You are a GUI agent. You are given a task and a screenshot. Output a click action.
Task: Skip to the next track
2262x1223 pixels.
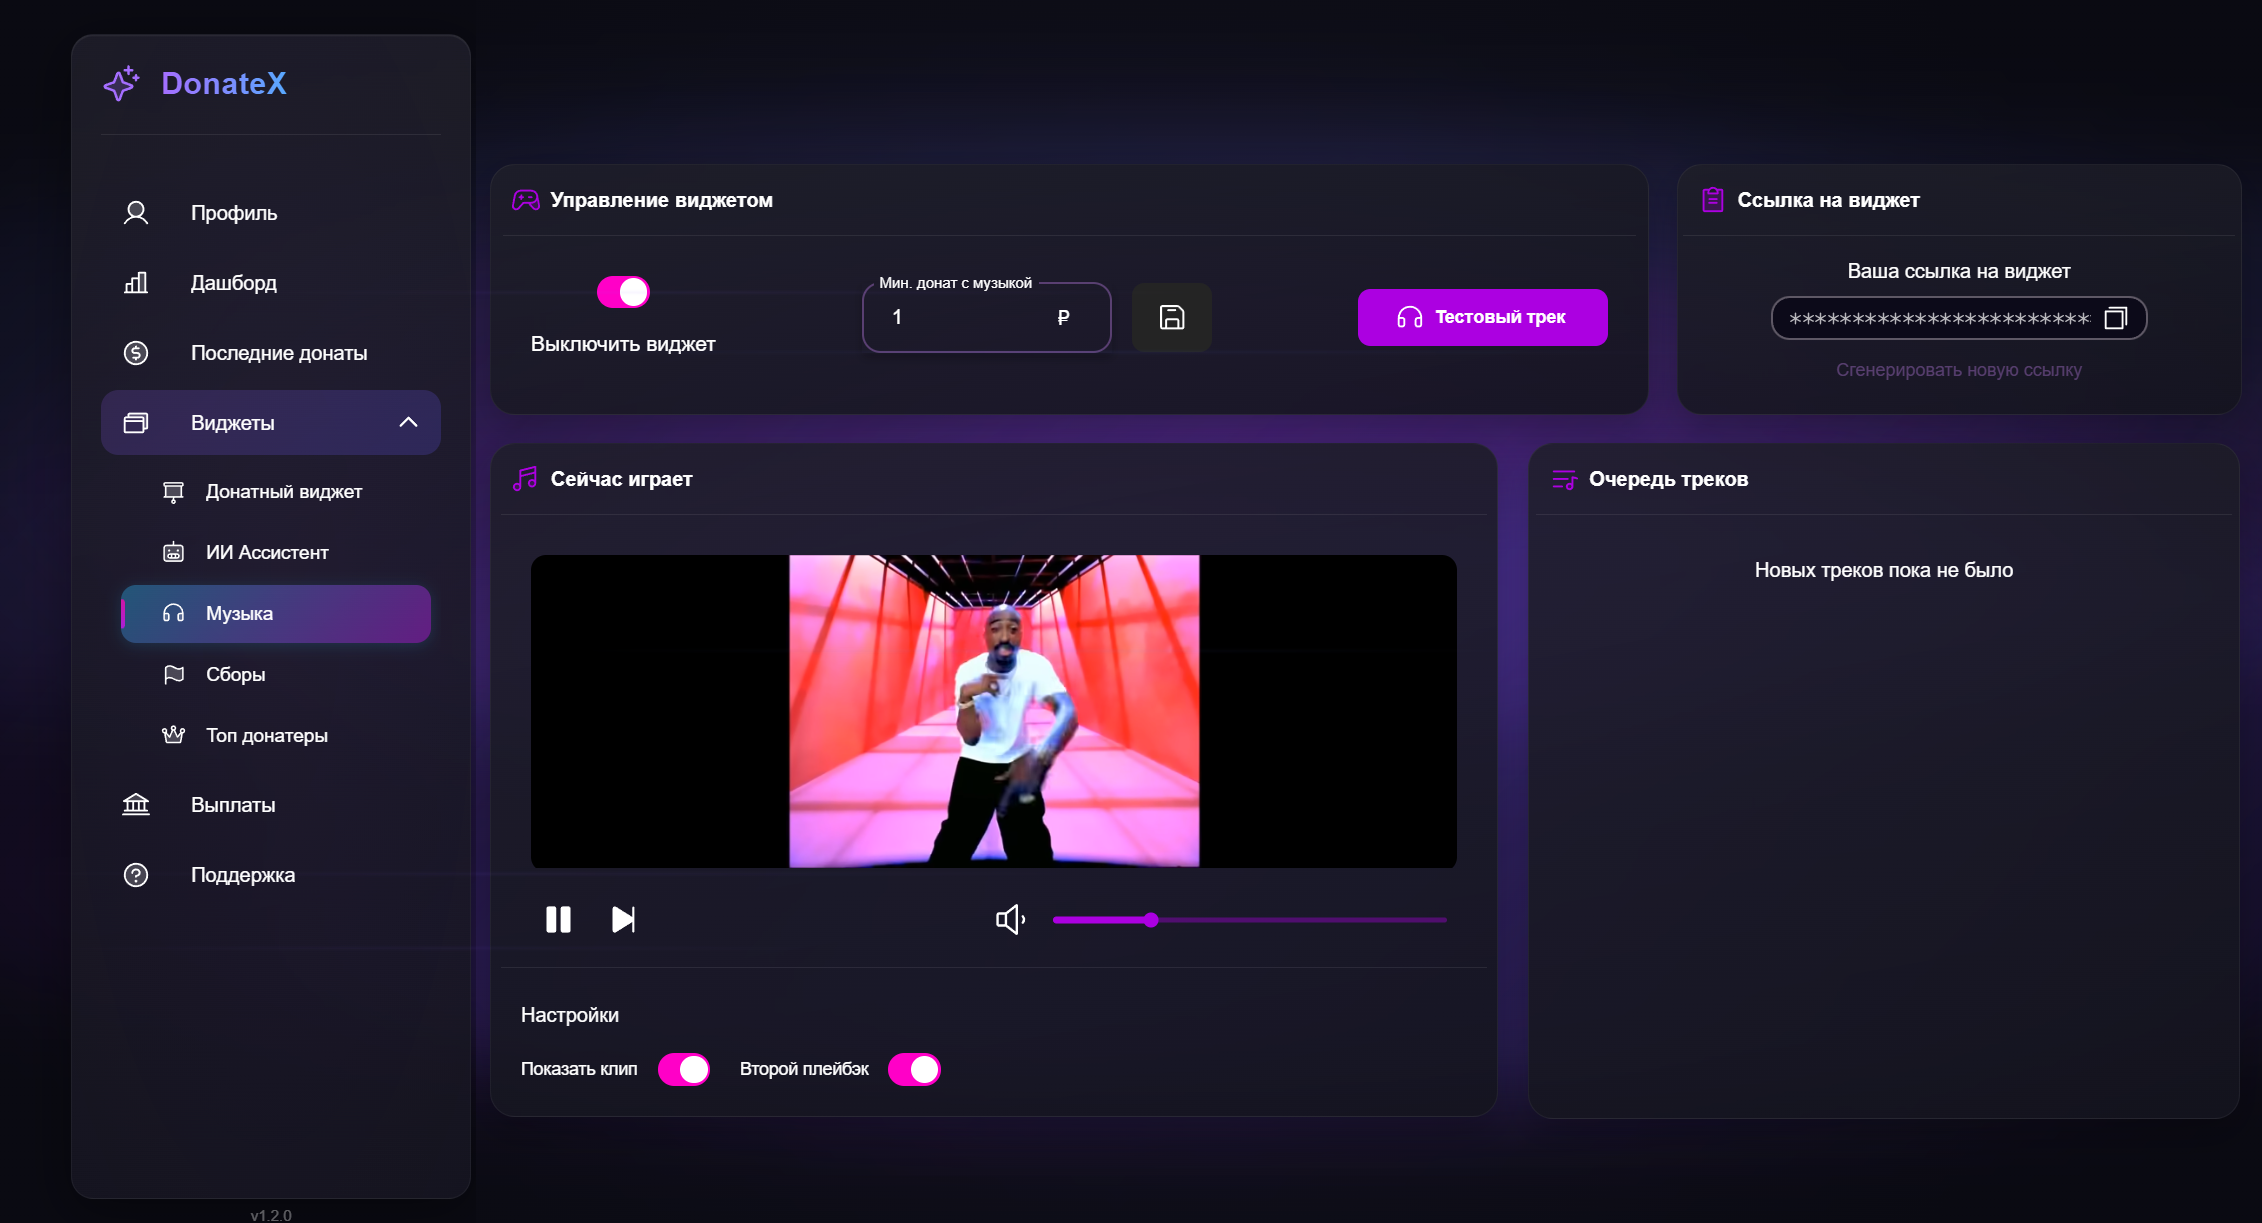pyautogui.click(x=623, y=920)
